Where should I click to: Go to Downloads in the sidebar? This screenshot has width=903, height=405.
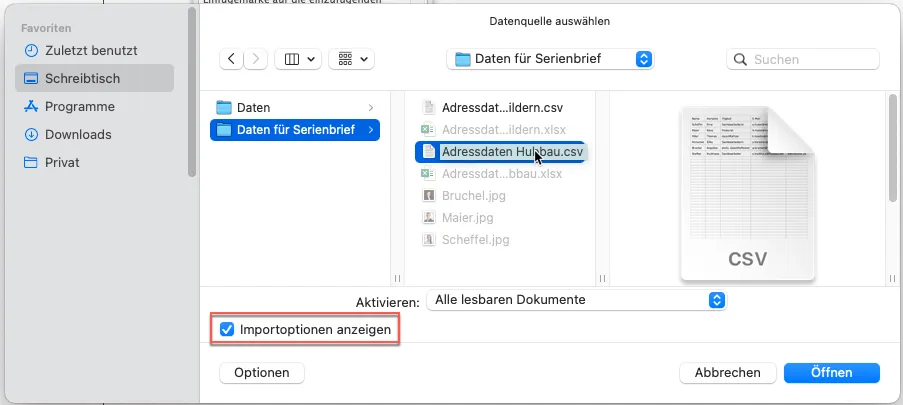[78, 134]
